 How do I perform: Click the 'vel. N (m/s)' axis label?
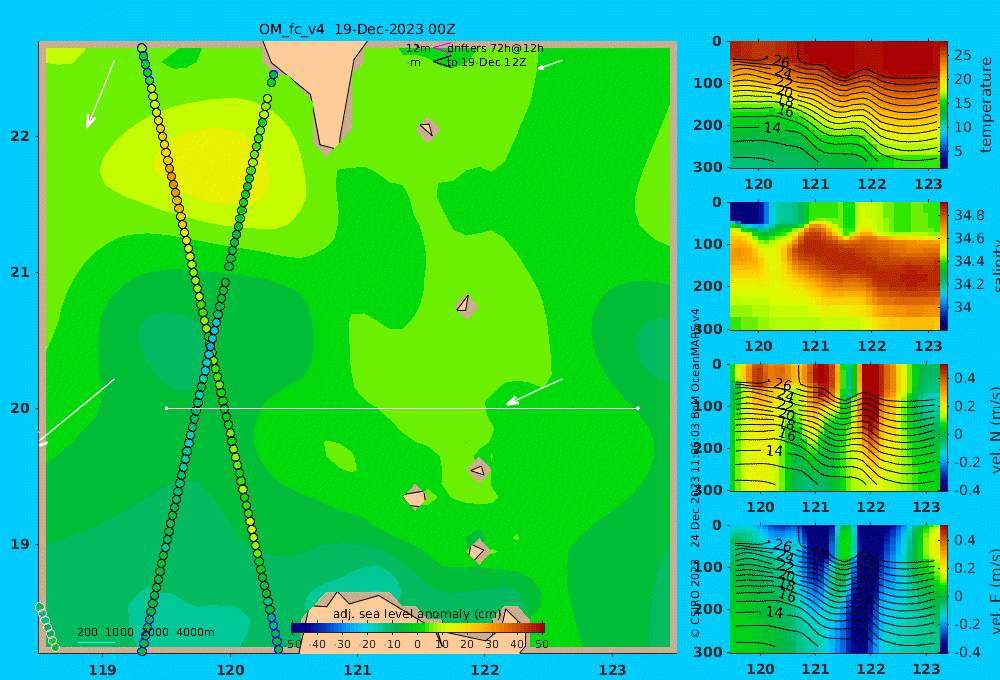[994, 429]
